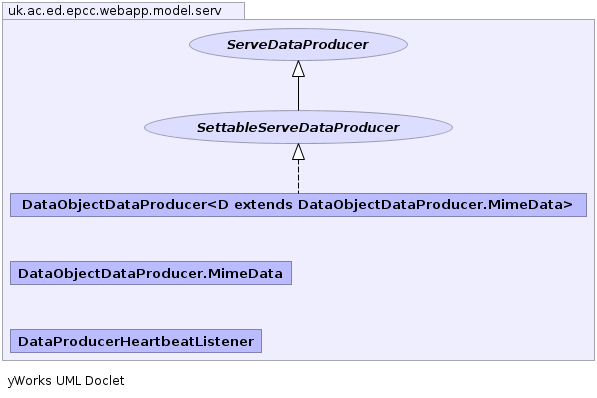Select the solid inheritance line between interfaces
Screen dimensions: 597x398
coord(298,94)
